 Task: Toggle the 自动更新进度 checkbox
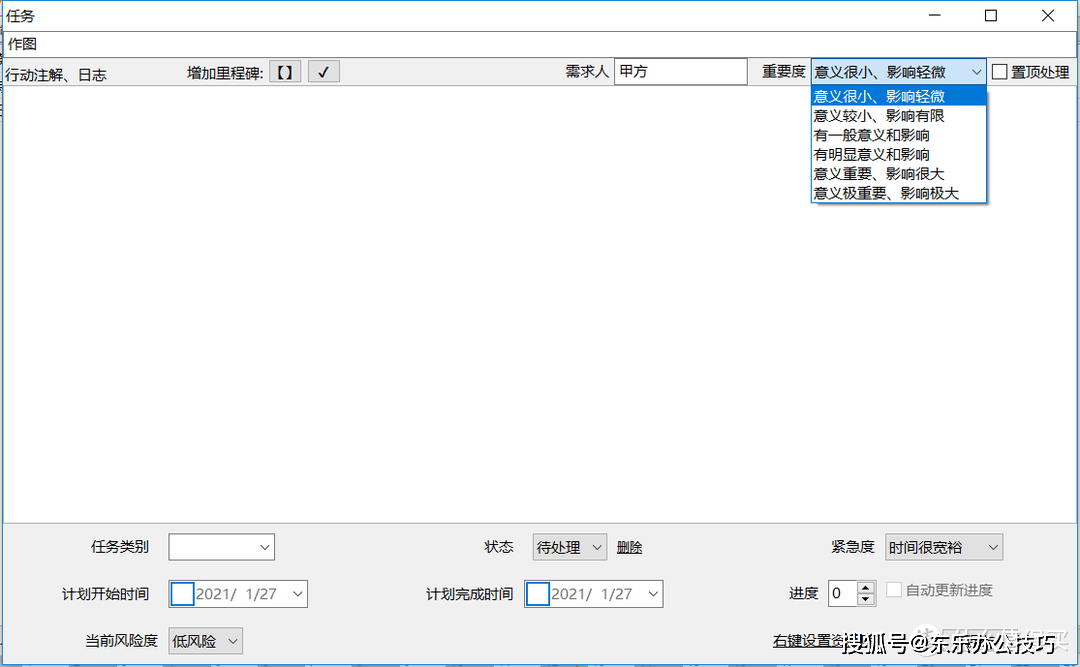893,590
